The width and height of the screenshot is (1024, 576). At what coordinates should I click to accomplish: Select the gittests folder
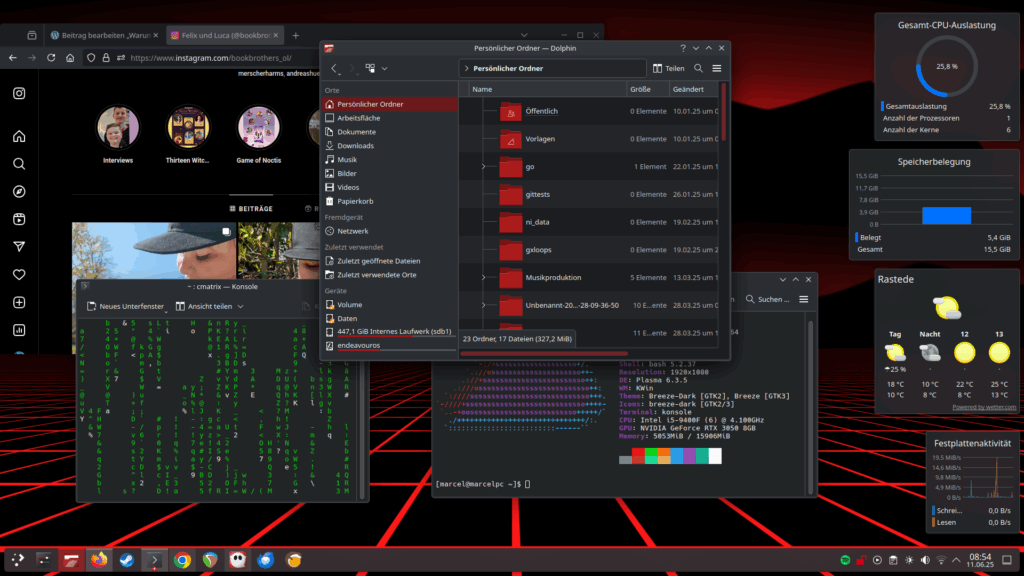pyautogui.click(x=537, y=195)
